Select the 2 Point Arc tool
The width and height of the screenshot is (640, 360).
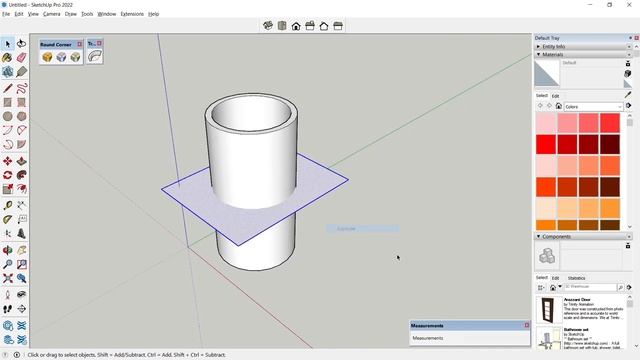(22, 130)
